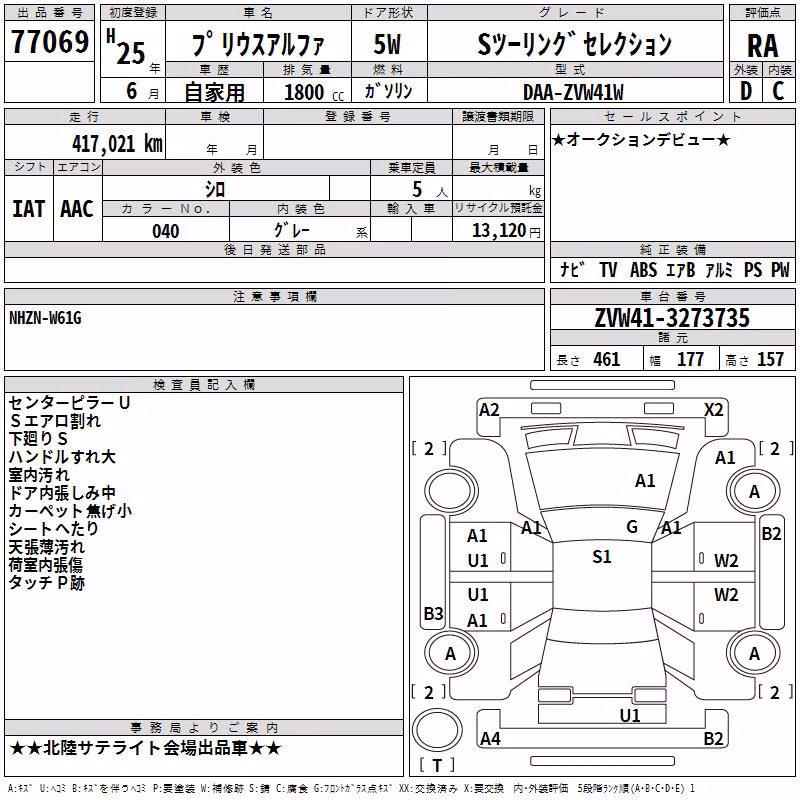
Task: Select the fuel type ガソリン
Action: pyautogui.click(x=389, y=91)
